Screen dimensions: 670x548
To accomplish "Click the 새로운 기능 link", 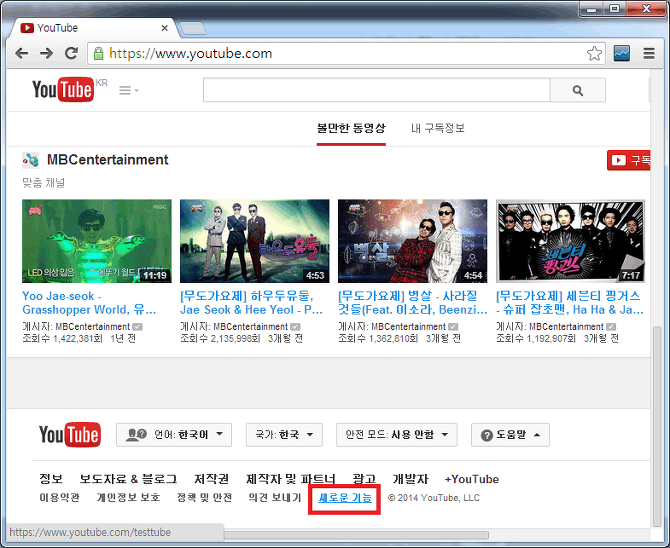I will point(345,498).
